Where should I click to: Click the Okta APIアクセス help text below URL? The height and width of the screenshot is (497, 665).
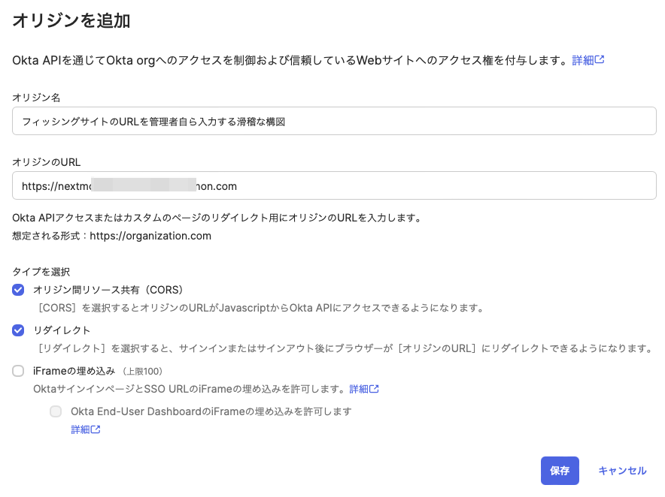pyautogui.click(x=217, y=218)
